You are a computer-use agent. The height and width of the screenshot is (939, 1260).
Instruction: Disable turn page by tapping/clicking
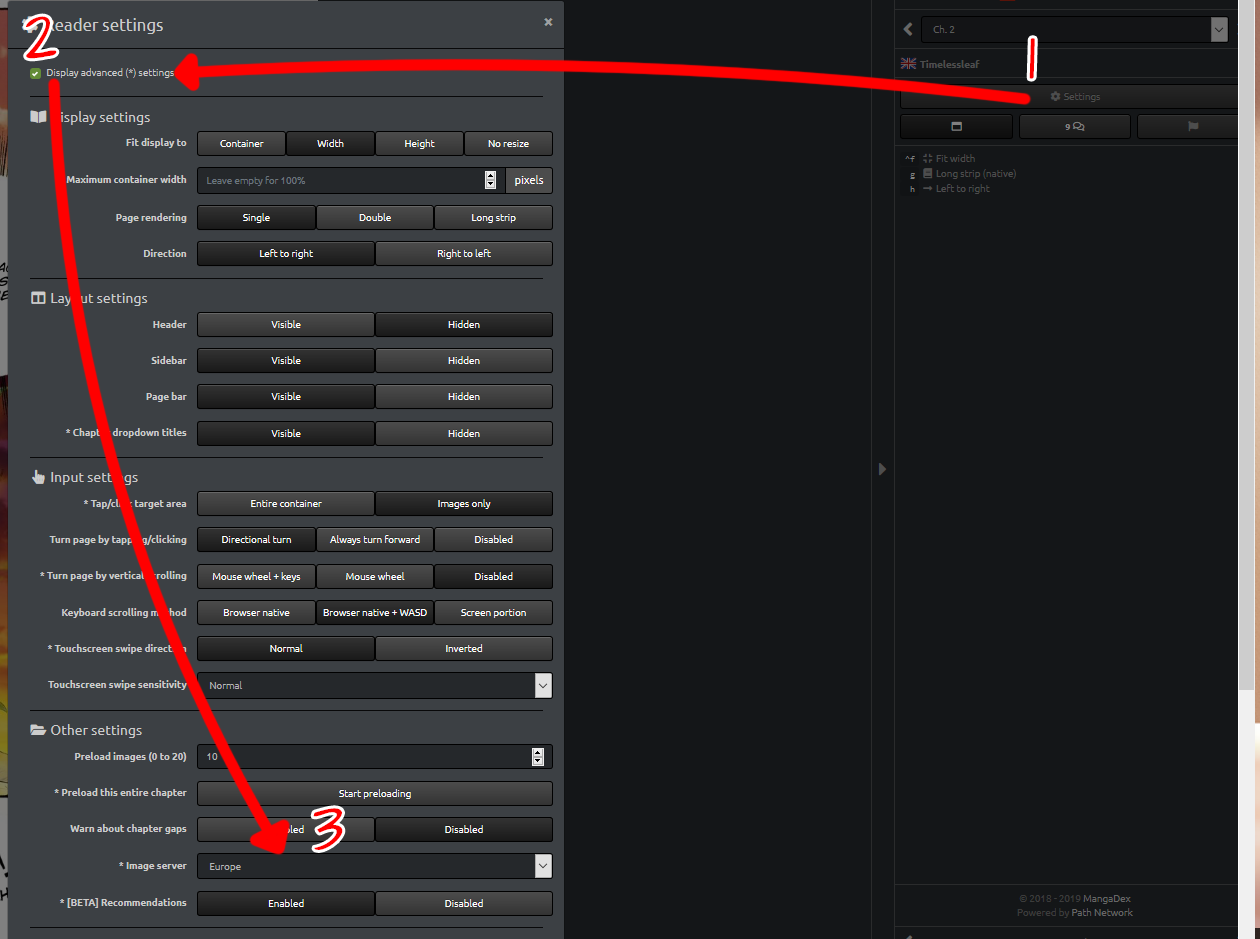click(x=493, y=539)
